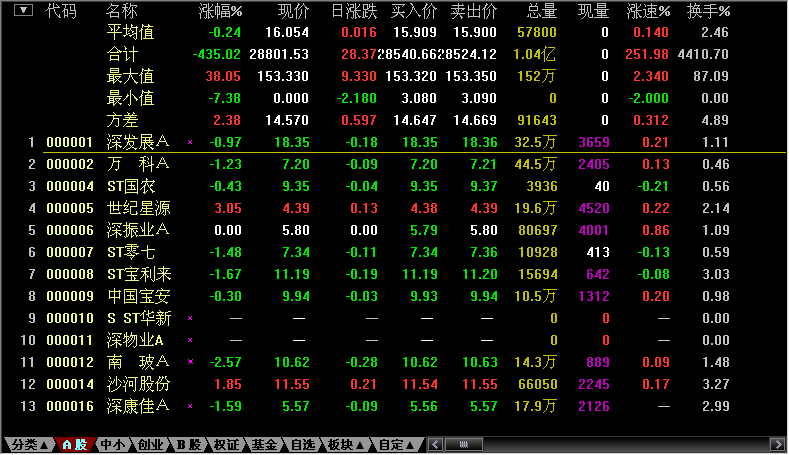Image resolution: width=789 pixels, height=455 pixels.
Task: Sort by 换手% column header
Action: pos(708,11)
